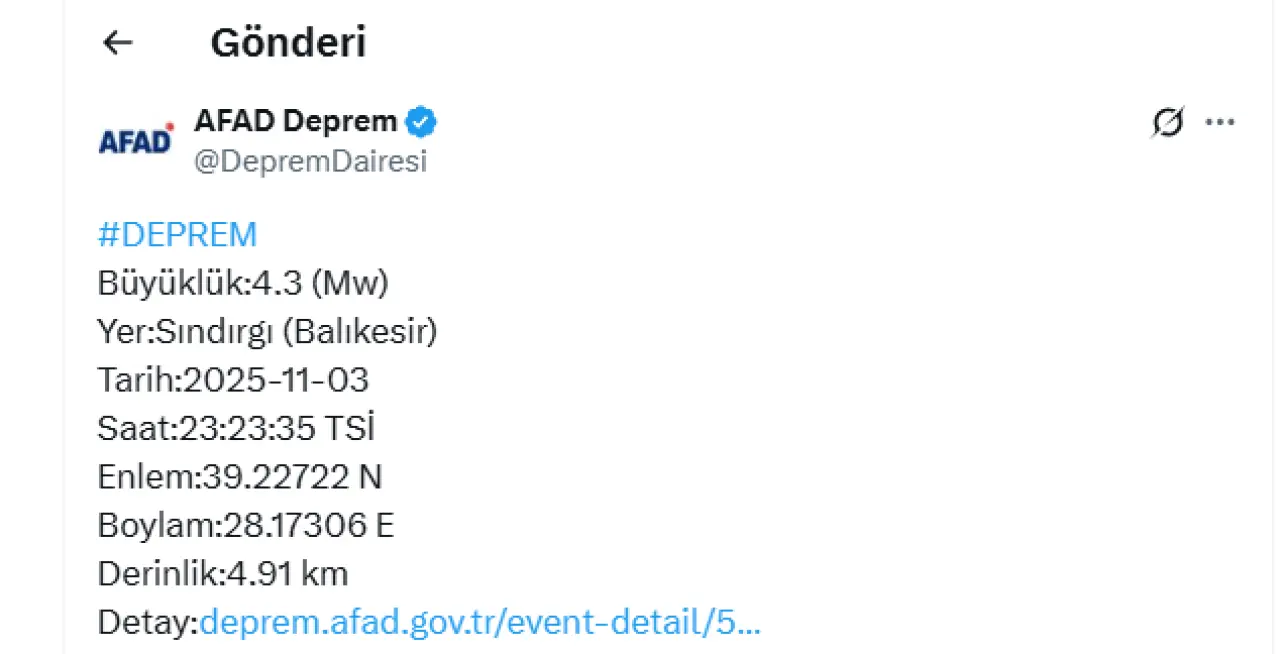Open the deprem.afad.gov.tr event detail link
1280x654 pixels.
(x=480, y=622)
